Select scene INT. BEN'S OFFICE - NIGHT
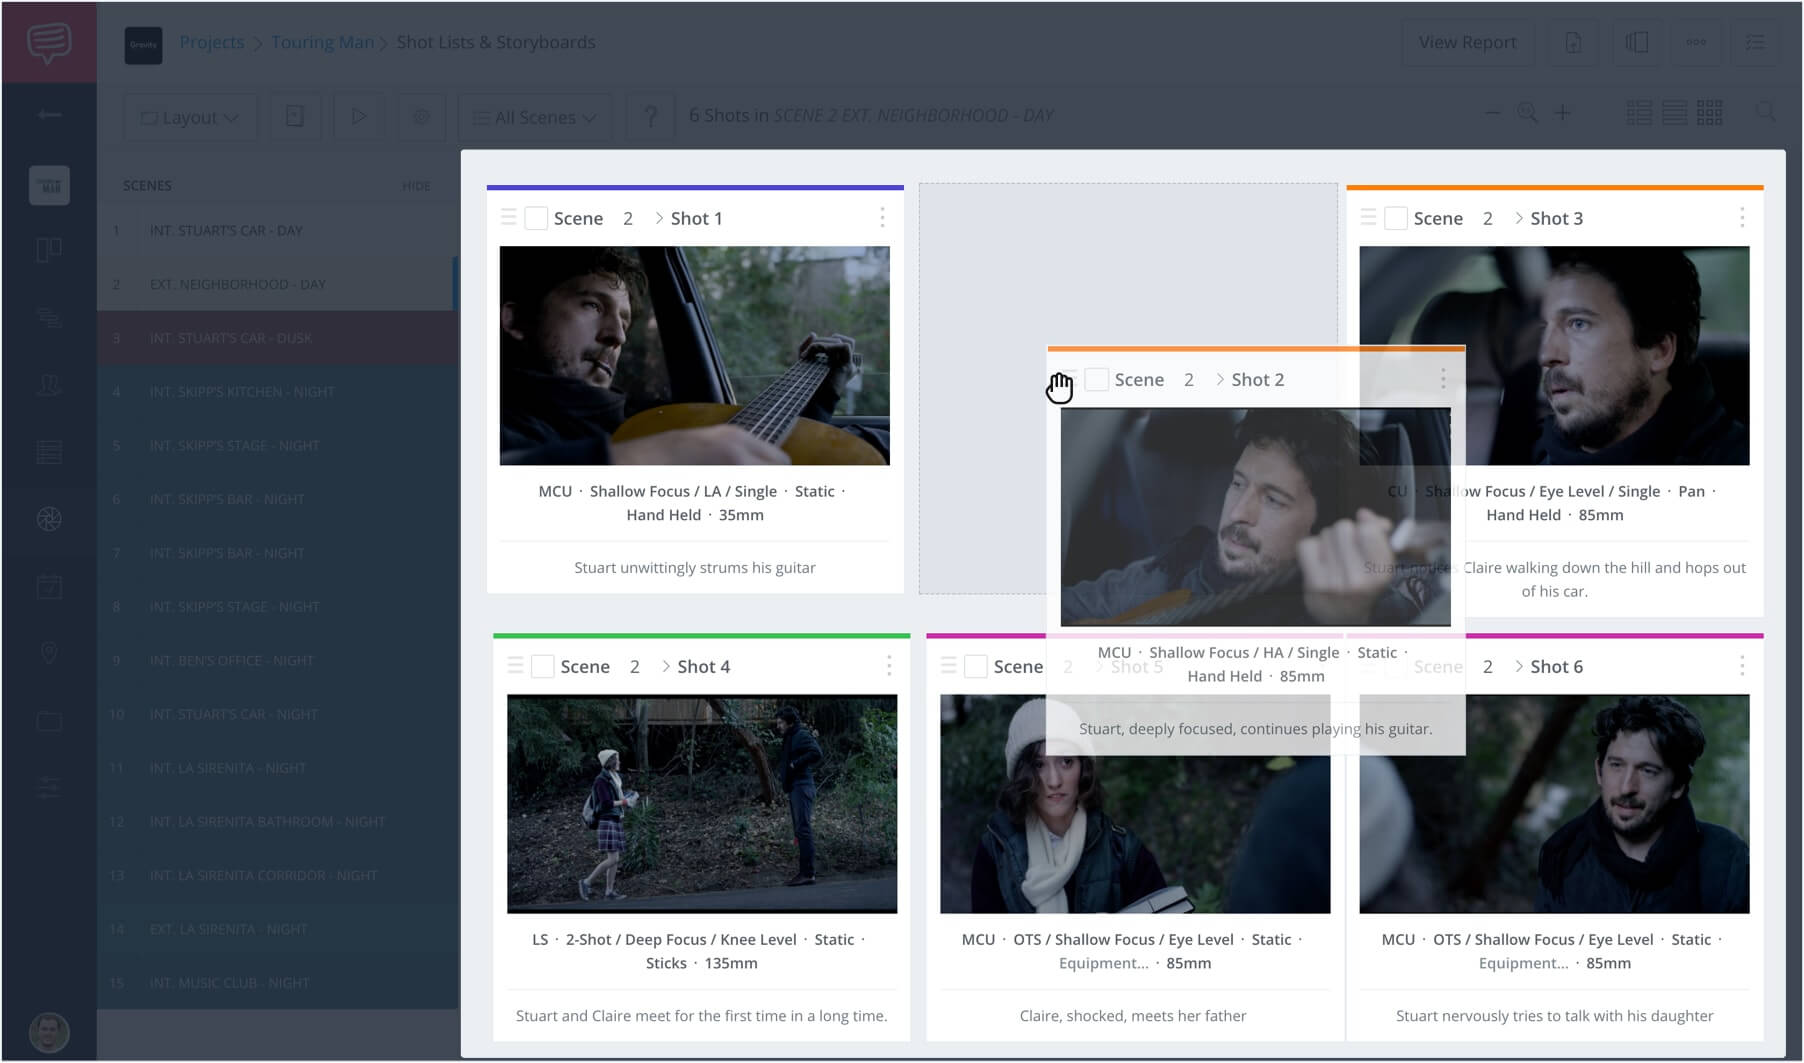 (277, 661)
